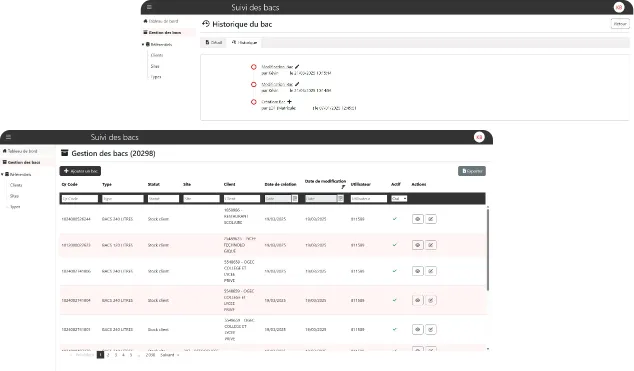The width and height of the screenshot is (634, 371).
Task: View details of the first bac row
Action: [x=418, y=219]
